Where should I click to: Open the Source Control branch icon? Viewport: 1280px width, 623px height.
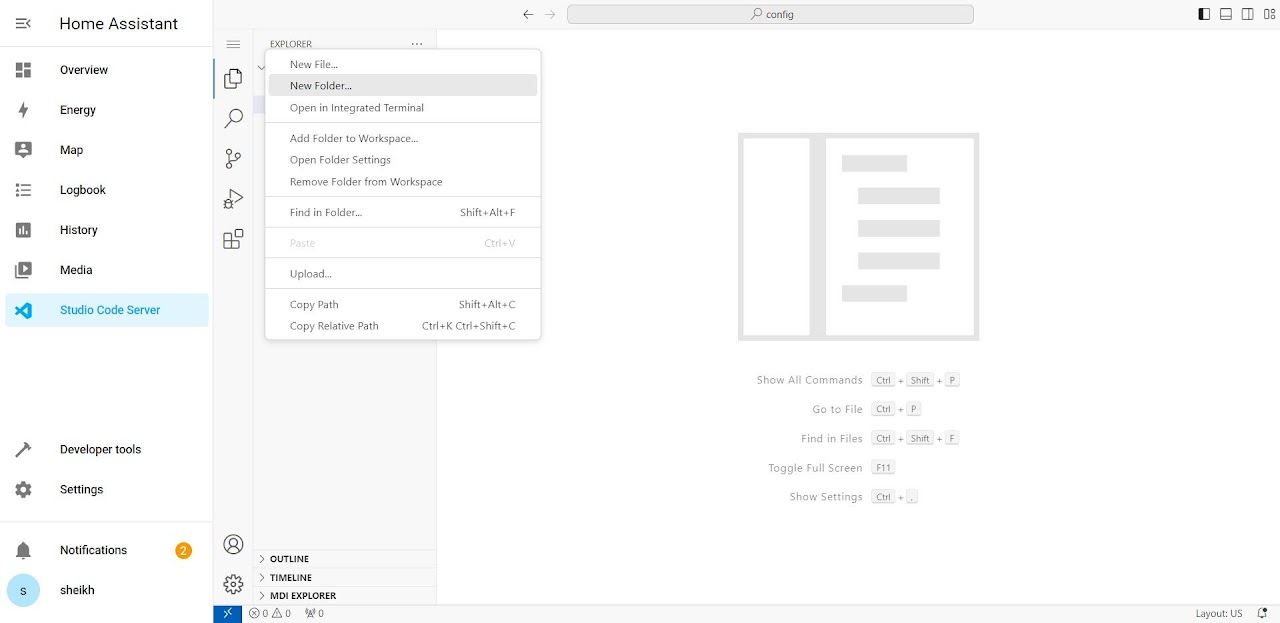click(x=233, y=159)
